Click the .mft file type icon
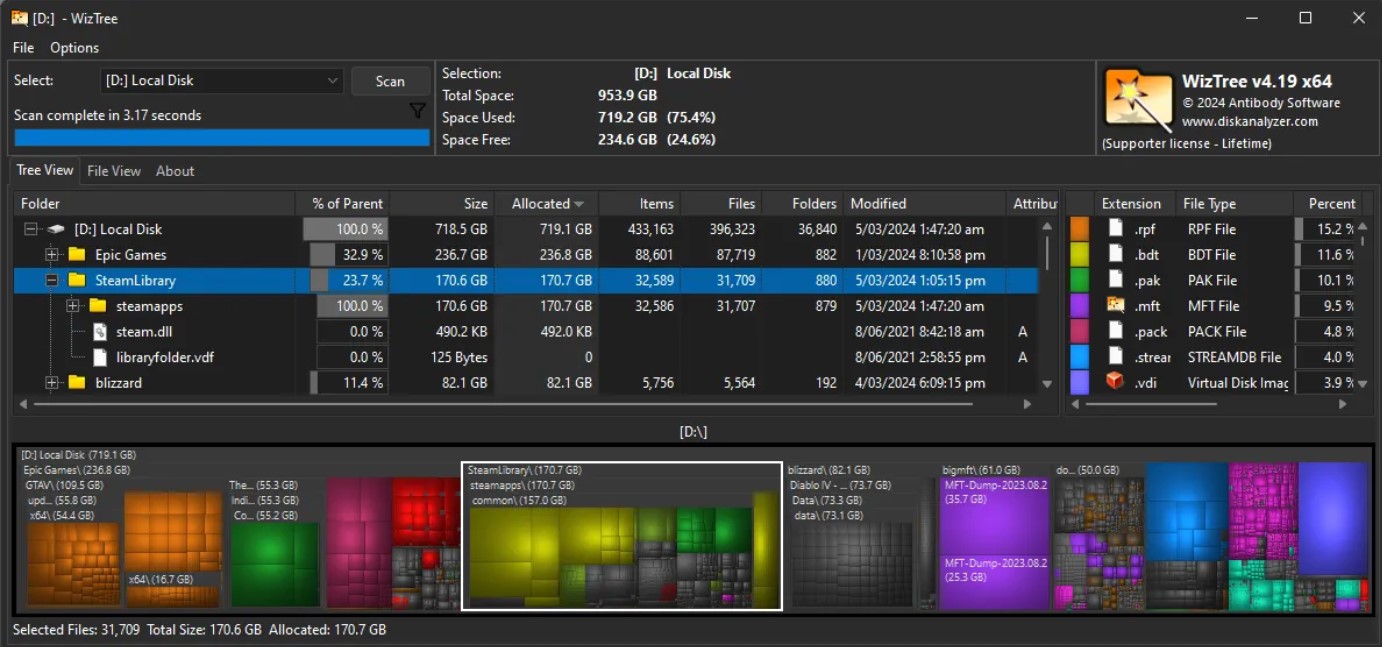This screenshot has height=647, width=1382. pos(1115,306)
